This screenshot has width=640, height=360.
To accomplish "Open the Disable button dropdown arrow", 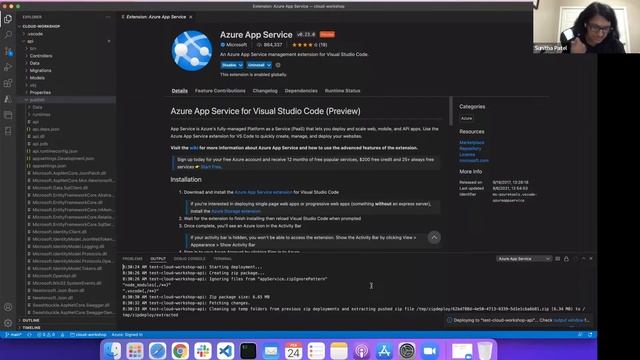I will 240,65.
